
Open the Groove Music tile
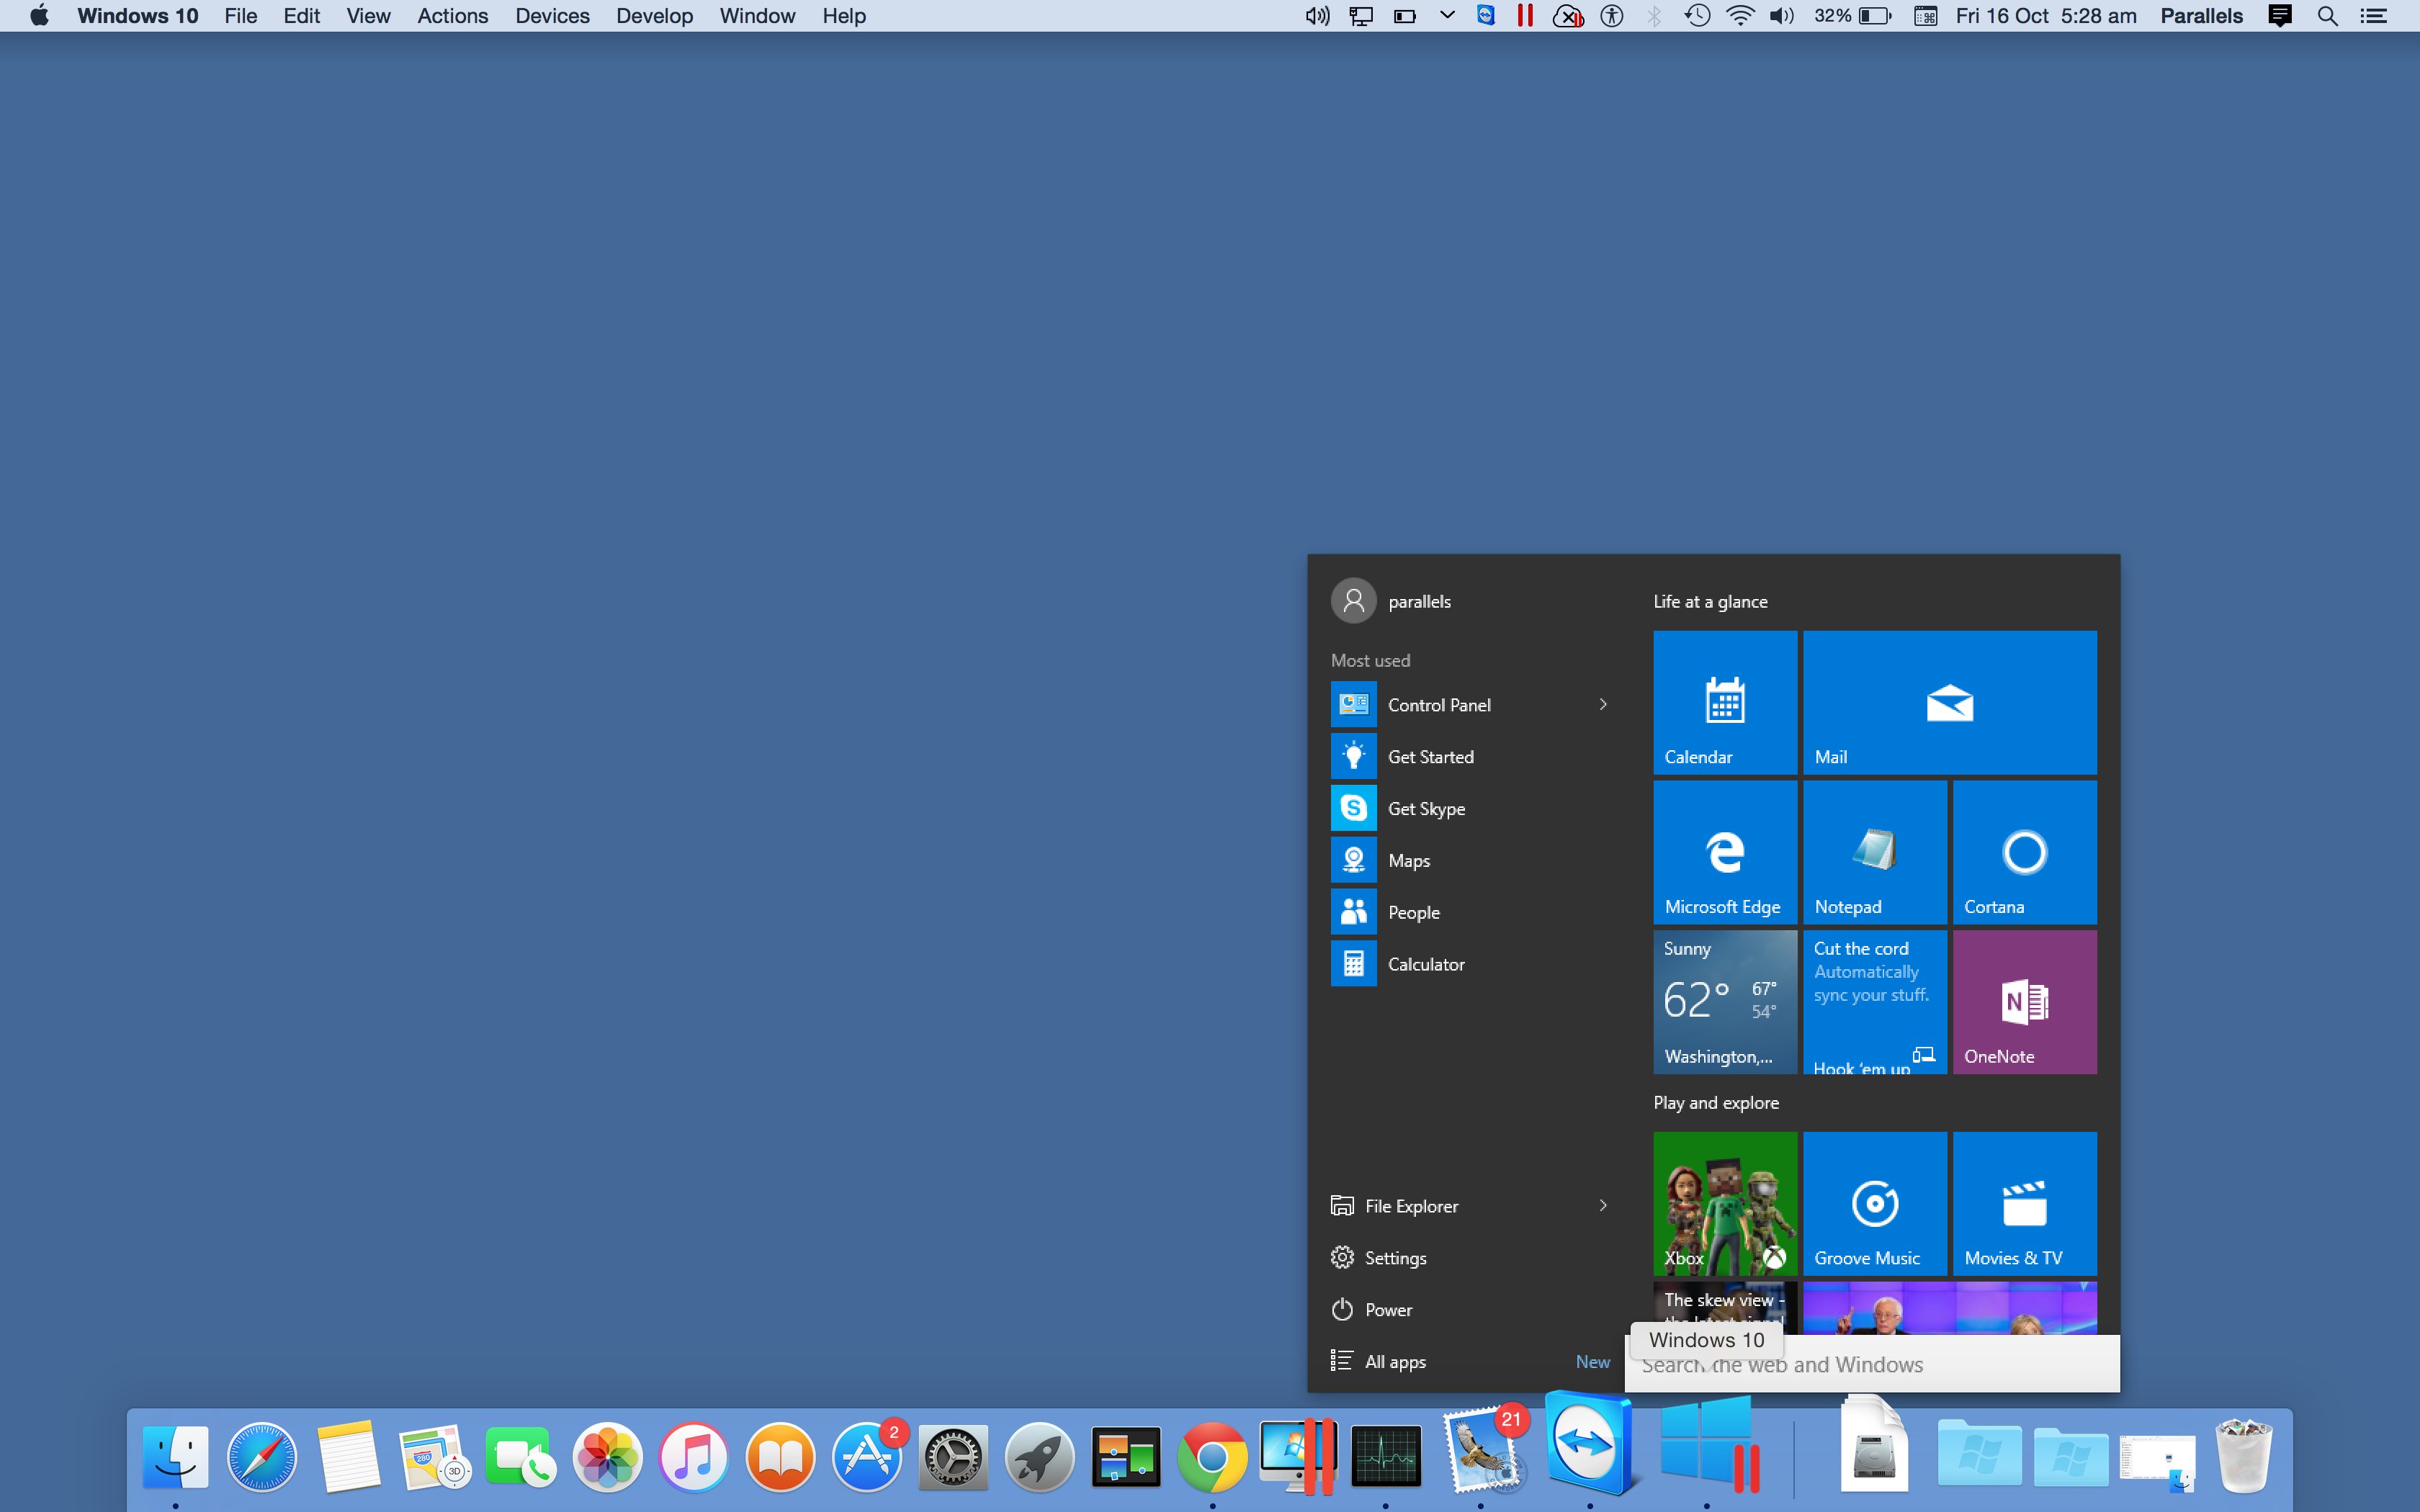(1874, 1203)
